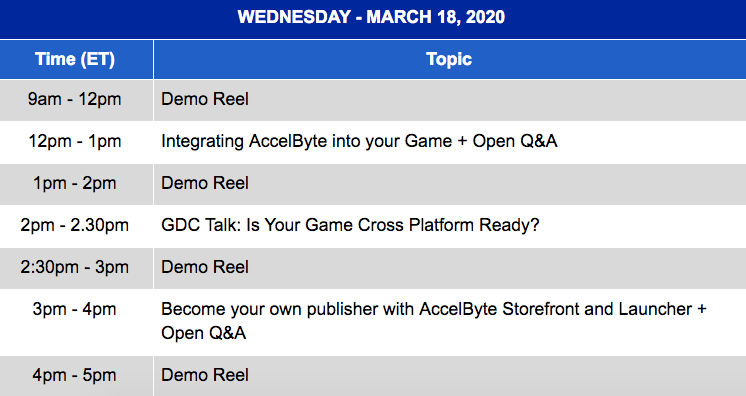
Task: Click the 12pm - 1pm time cell
Action: pyautogui.click(x=75, y=142)
